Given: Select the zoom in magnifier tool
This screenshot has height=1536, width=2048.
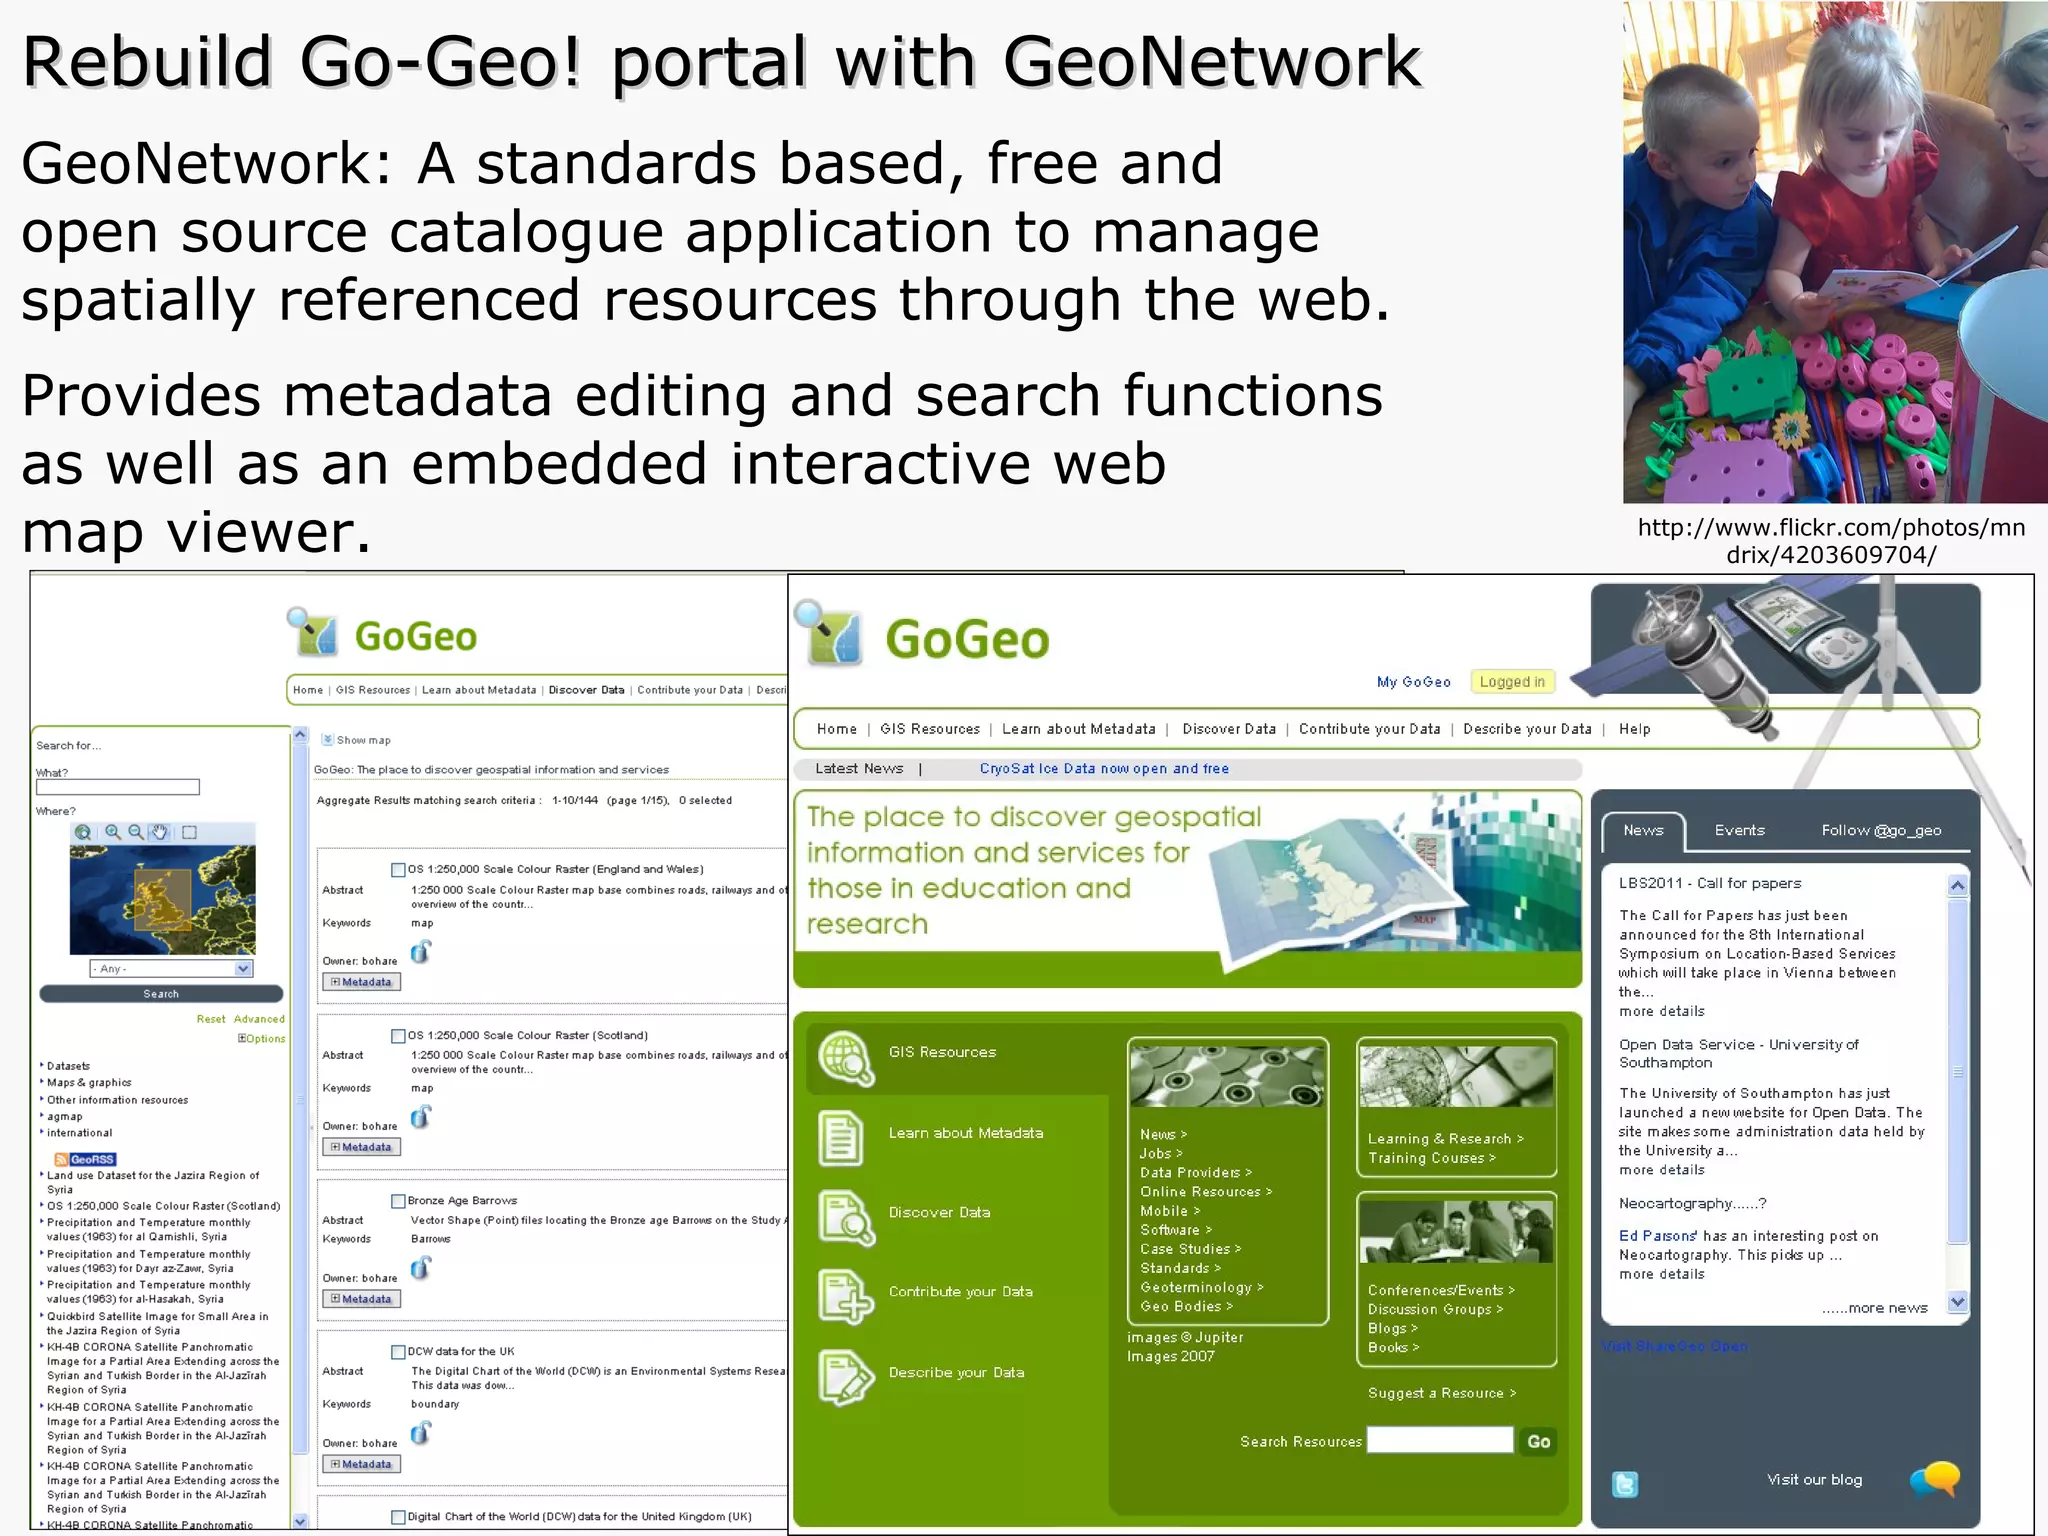Looking at the screenshot, I should point(113,832).
